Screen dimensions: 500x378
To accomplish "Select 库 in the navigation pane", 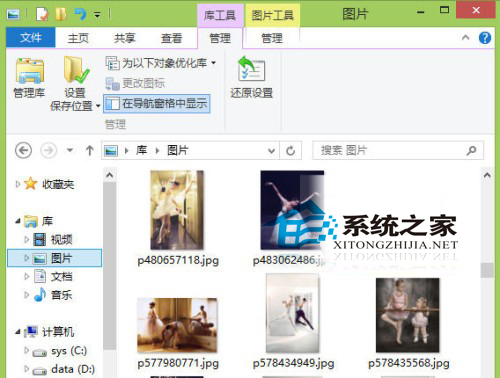I will click(47, 221).
